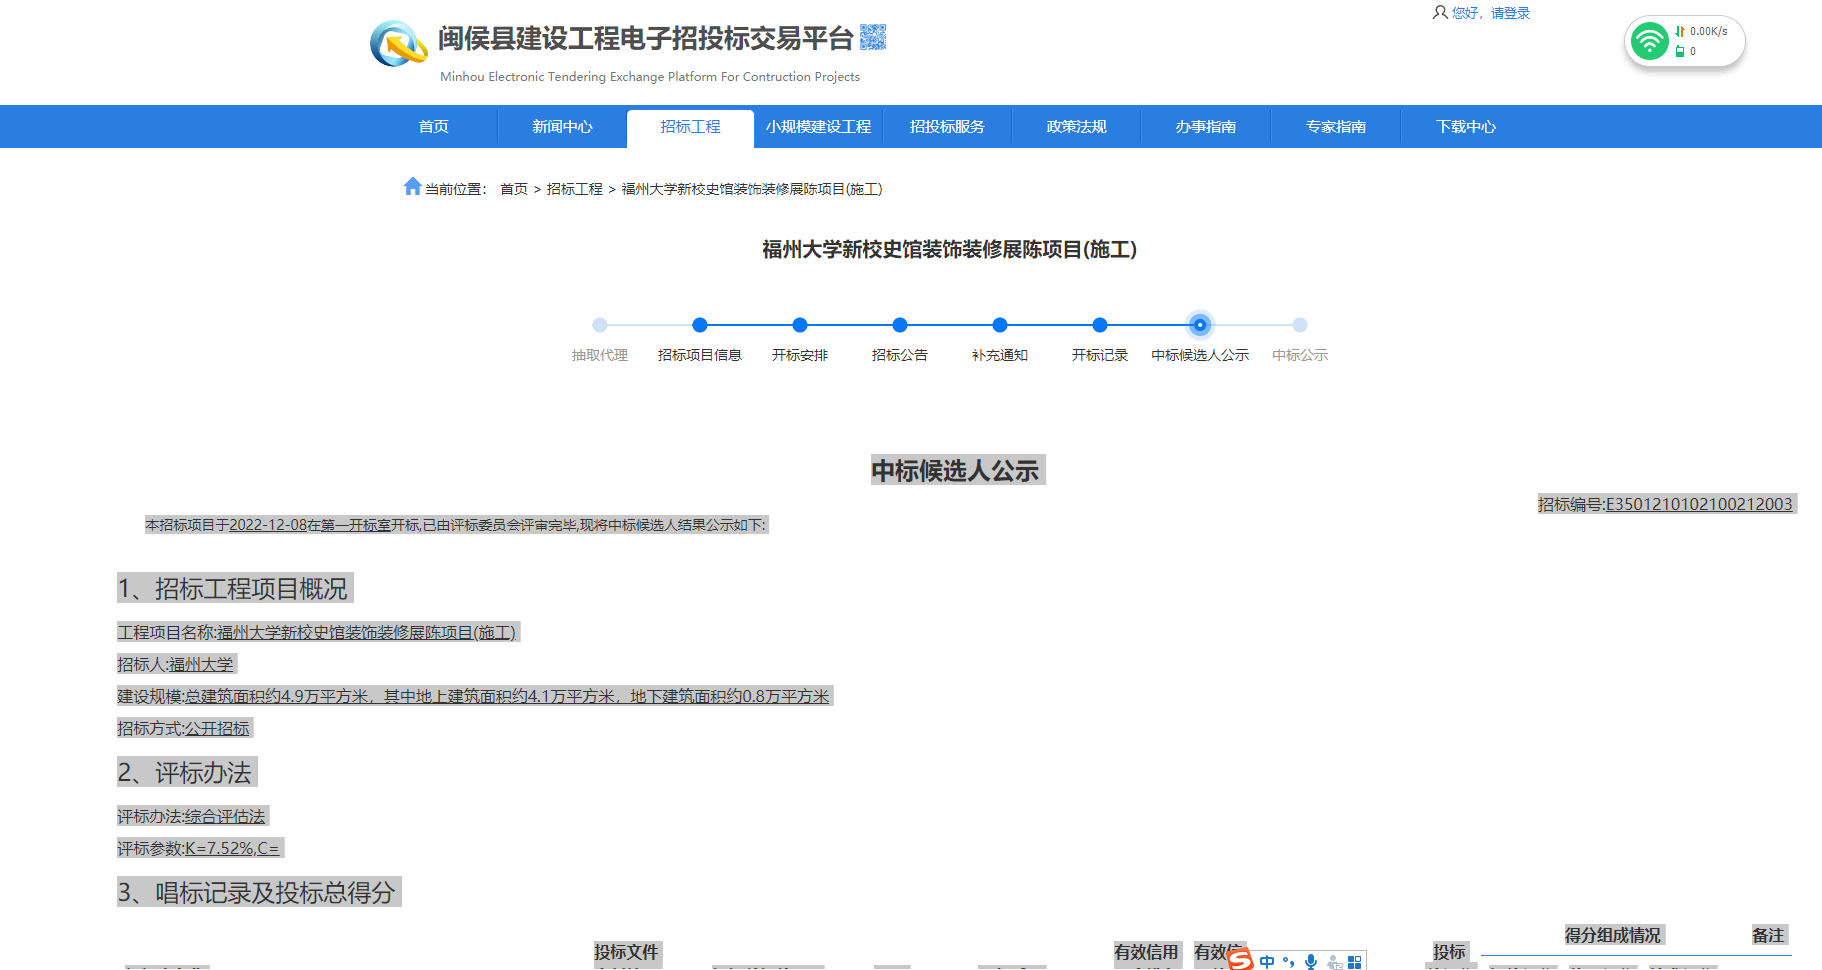Click the 招标公告 step marker dot

900,325
